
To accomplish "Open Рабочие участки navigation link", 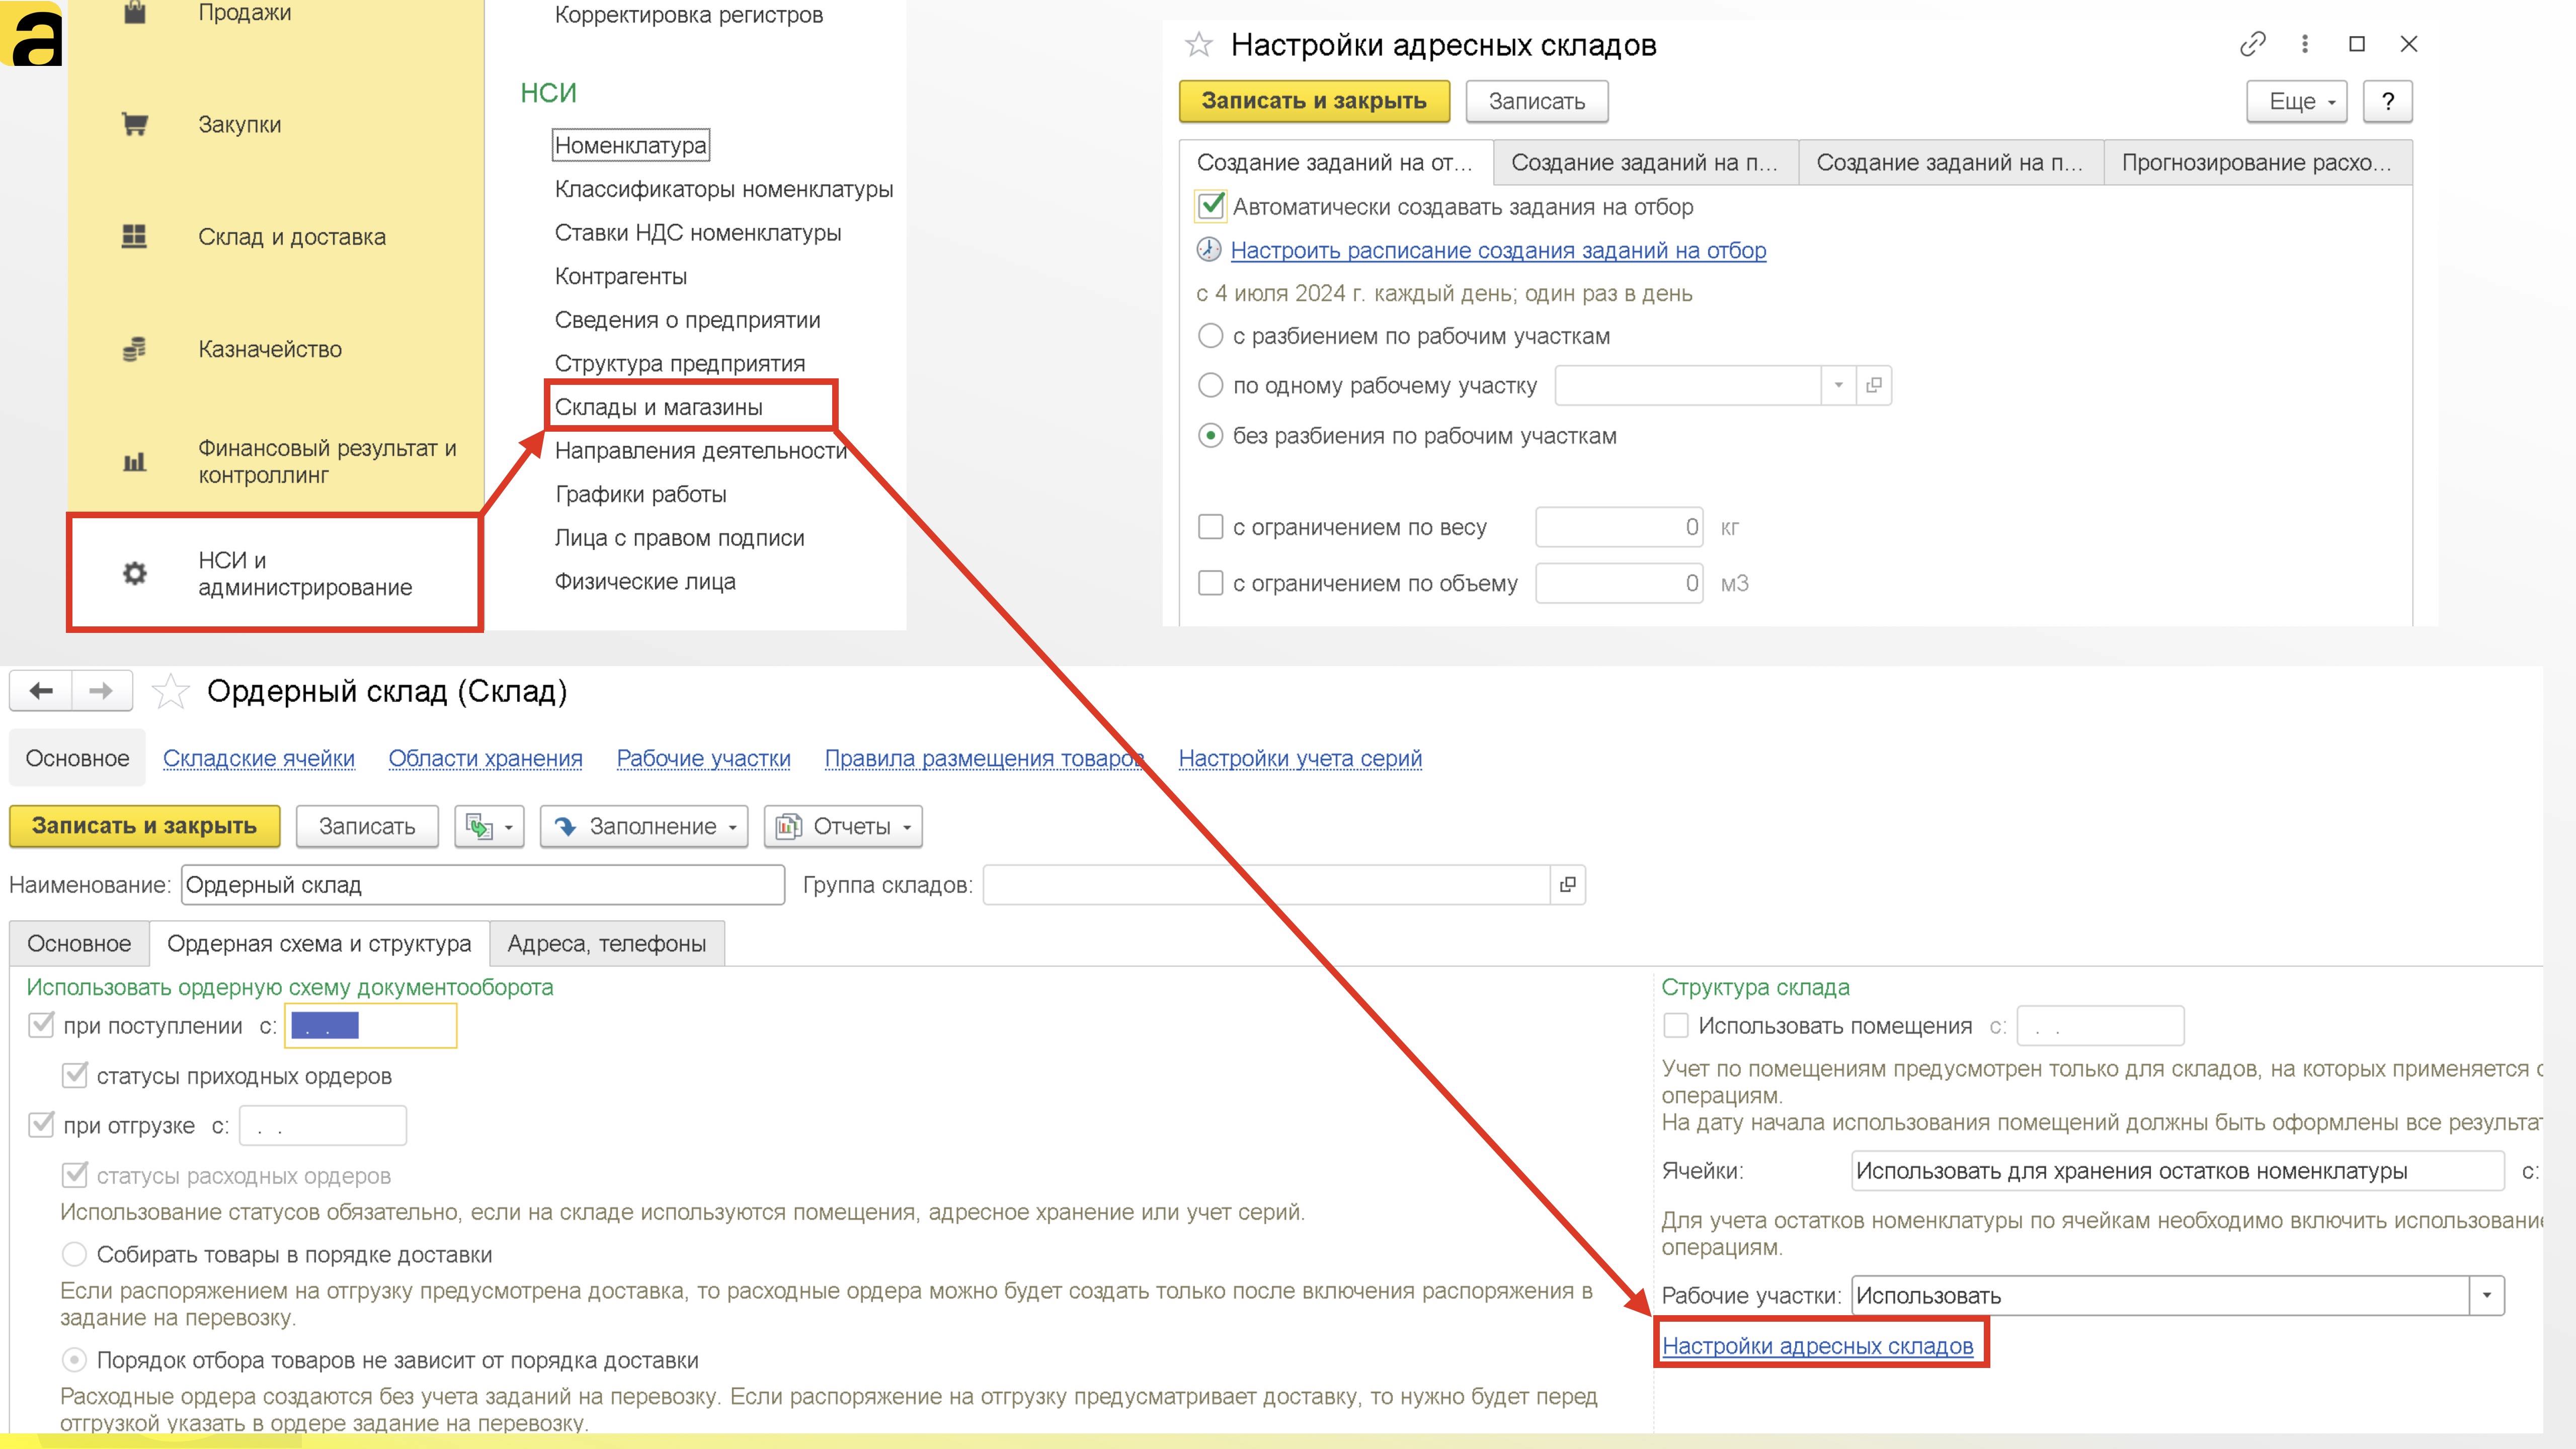I will click(x=703, y=758).
